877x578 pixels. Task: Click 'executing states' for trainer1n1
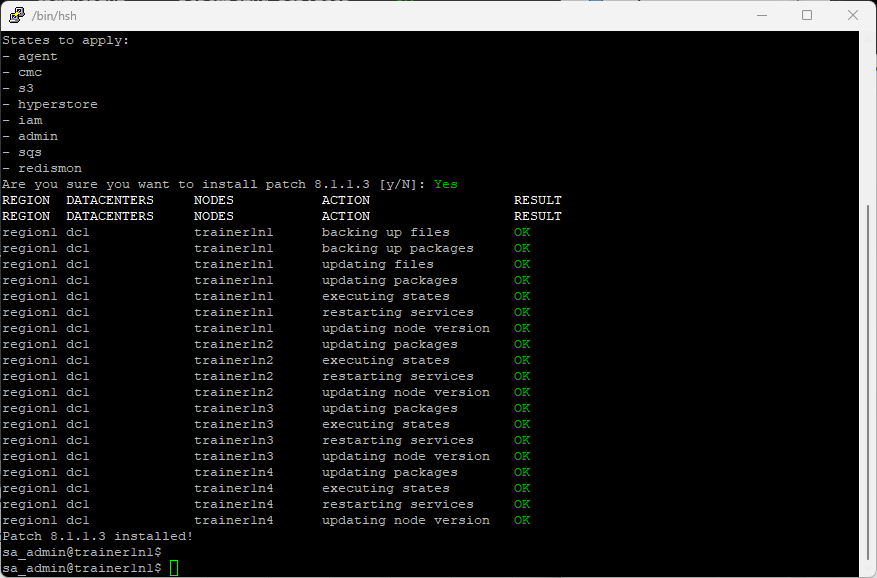385,297
